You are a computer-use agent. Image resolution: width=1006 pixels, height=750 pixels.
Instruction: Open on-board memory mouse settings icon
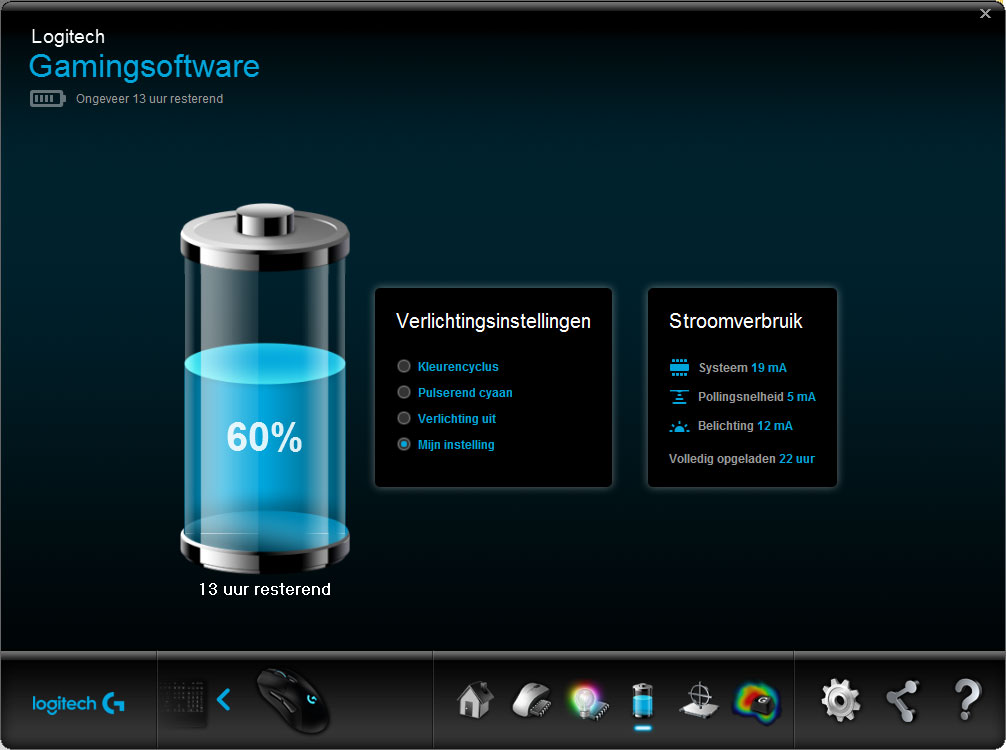coord(532,701)
